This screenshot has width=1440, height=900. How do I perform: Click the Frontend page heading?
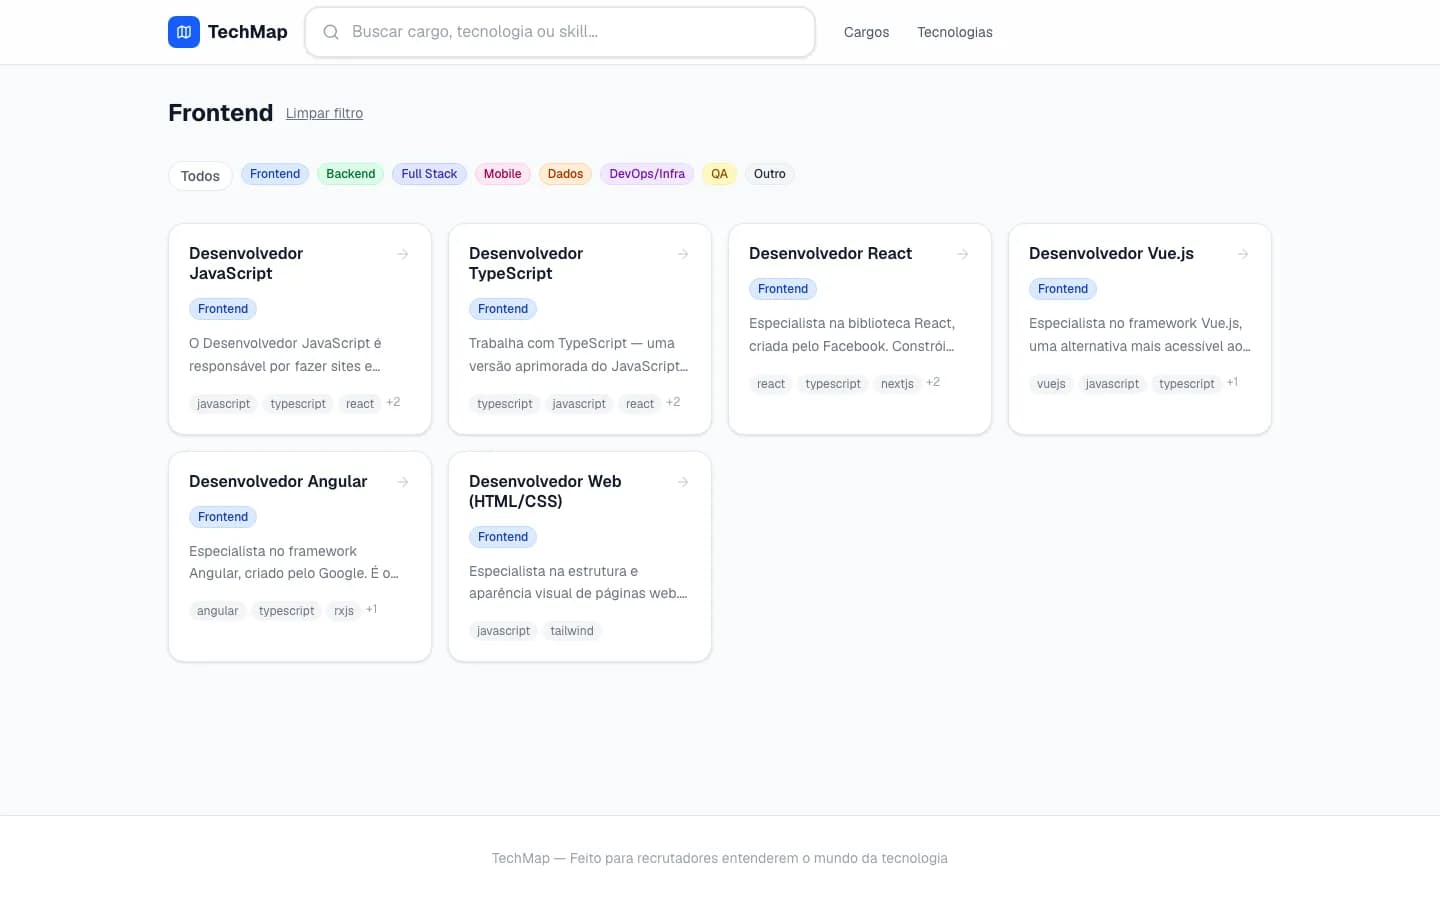[220, 113]
